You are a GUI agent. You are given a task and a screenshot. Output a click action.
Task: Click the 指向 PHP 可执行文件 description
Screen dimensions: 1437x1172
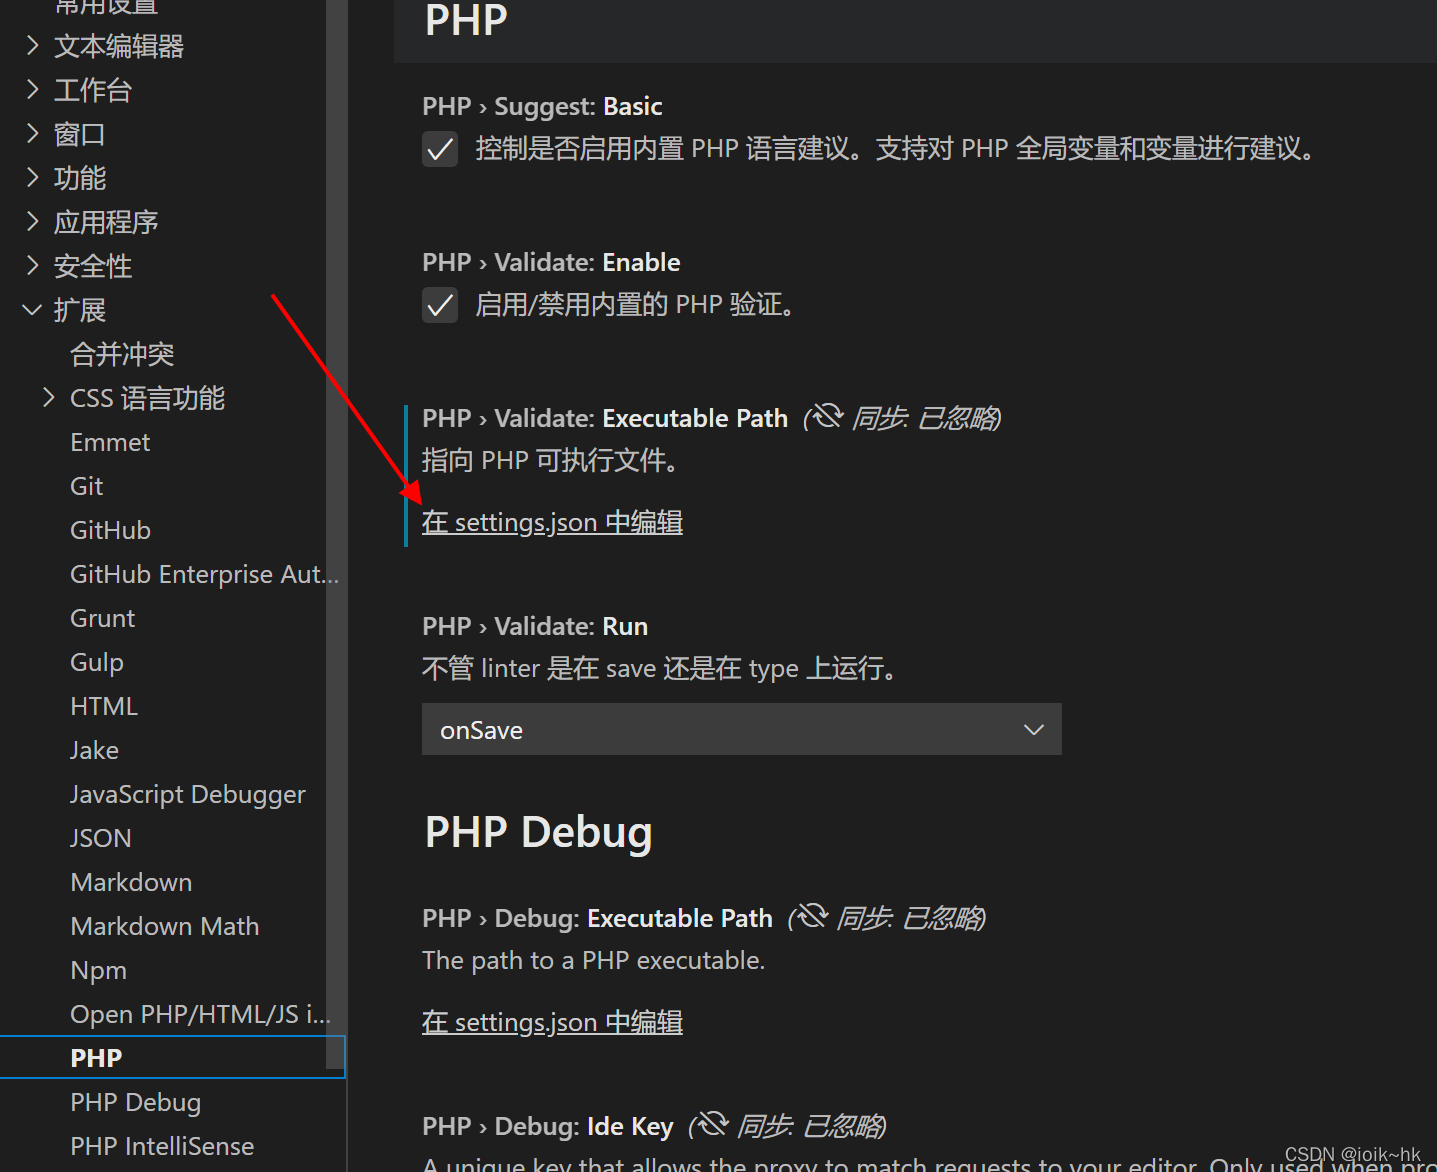(553, 460)
